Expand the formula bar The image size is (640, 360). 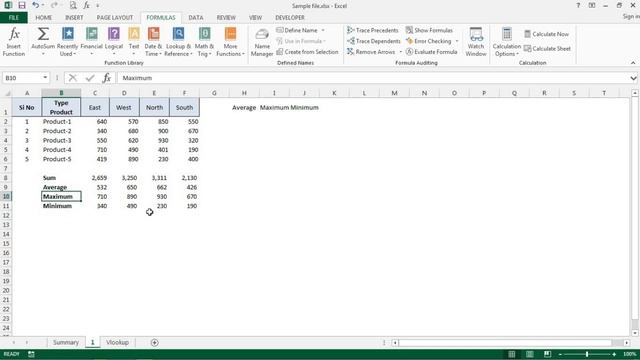click(x=633, y=78)
